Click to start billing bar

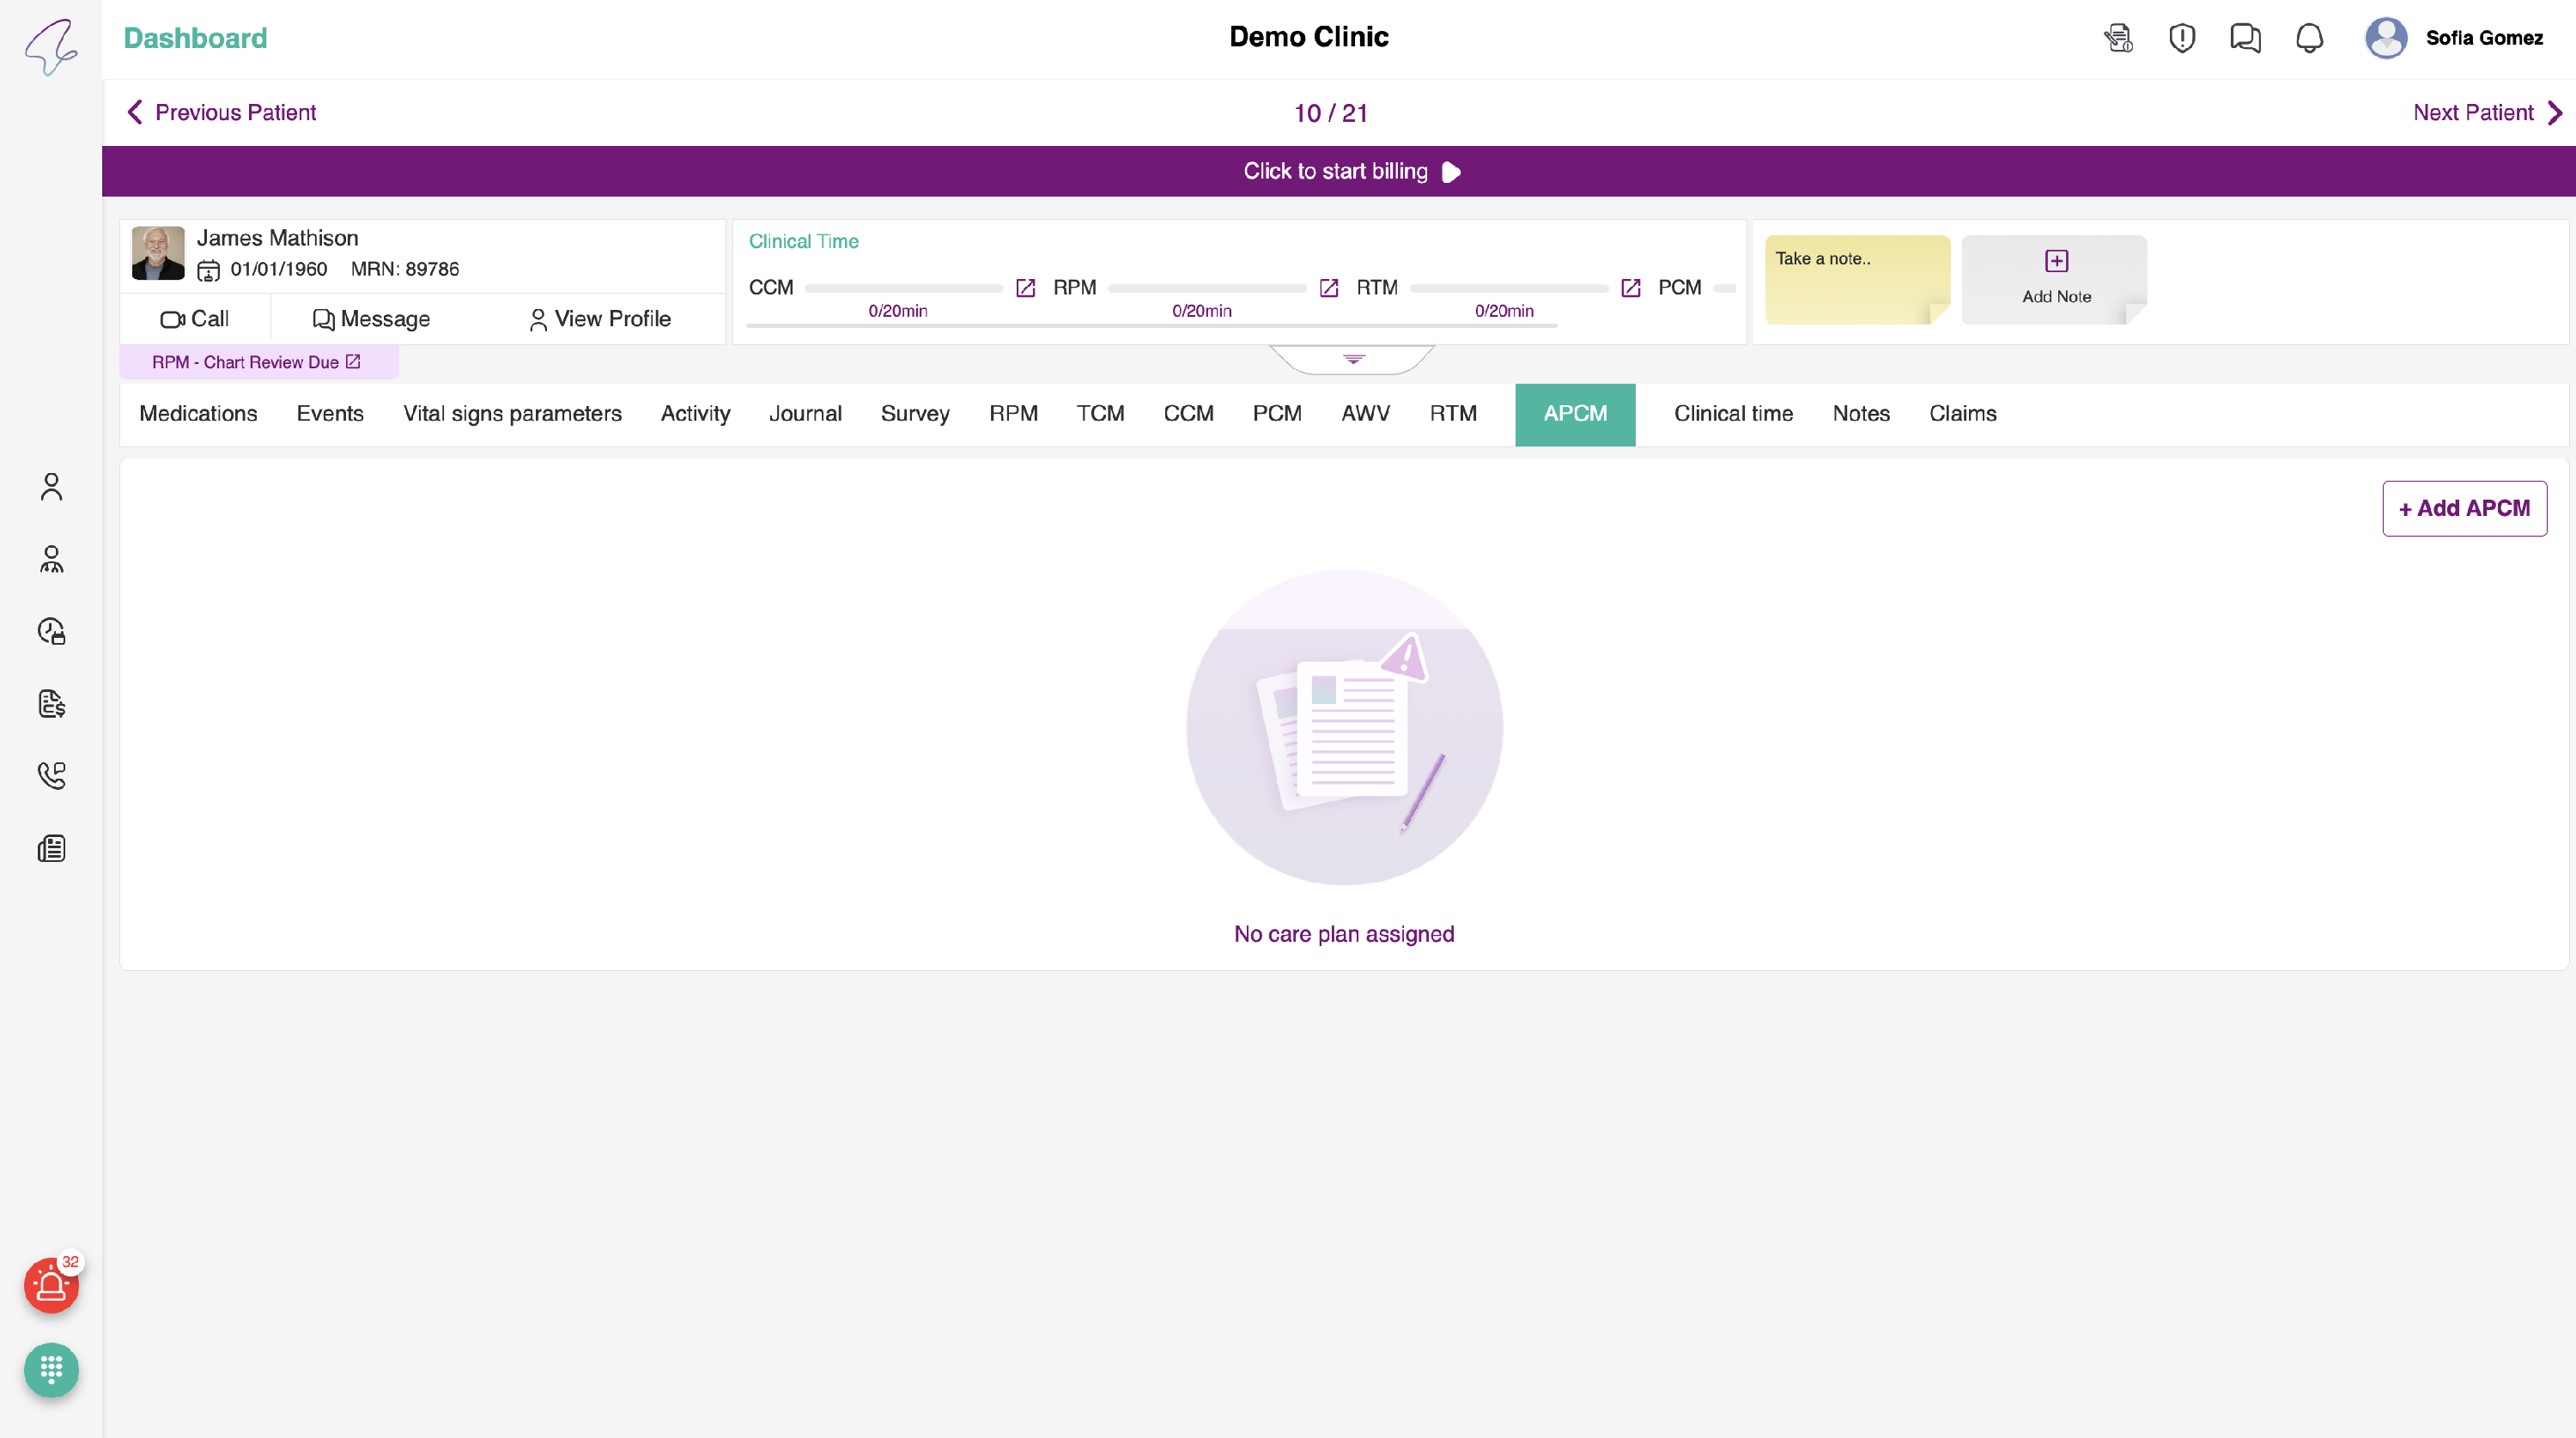[x=1338, y=171]
